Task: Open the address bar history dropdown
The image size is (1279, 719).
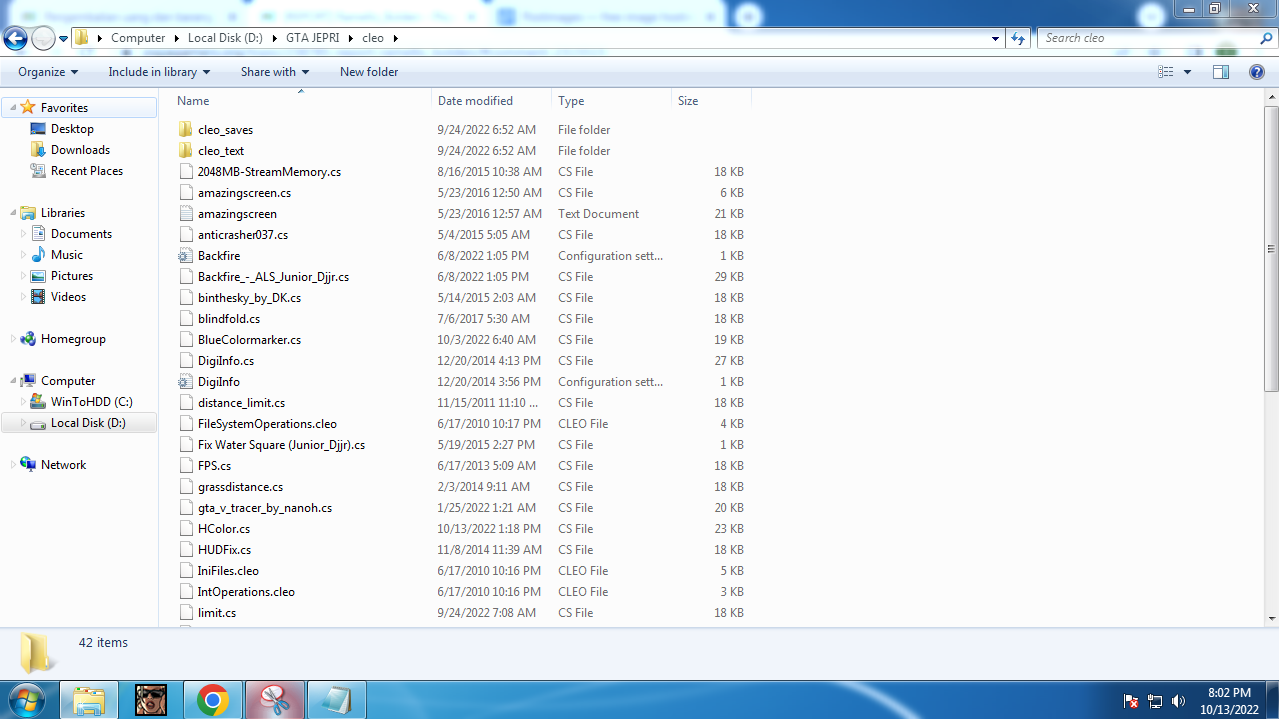Action: [x=995, y=38]
